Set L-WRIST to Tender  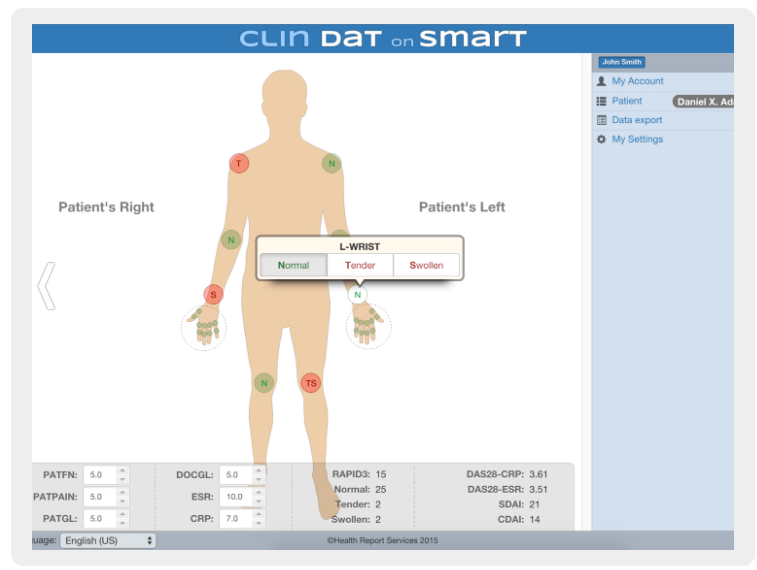point(360,265)
